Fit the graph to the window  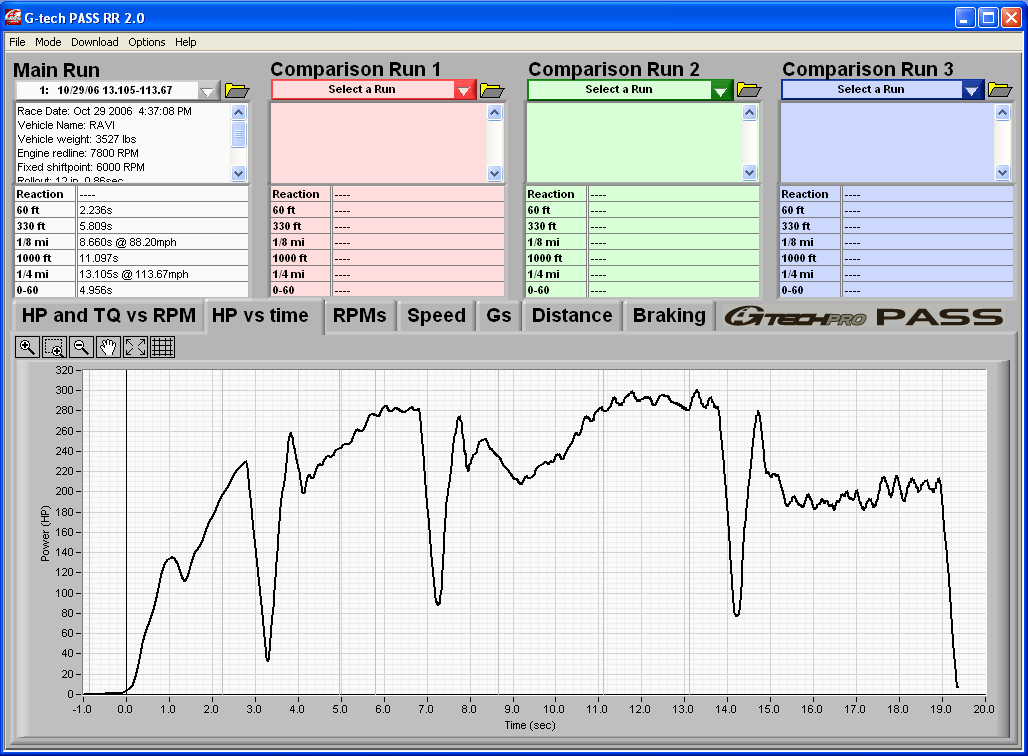[133, 347]
